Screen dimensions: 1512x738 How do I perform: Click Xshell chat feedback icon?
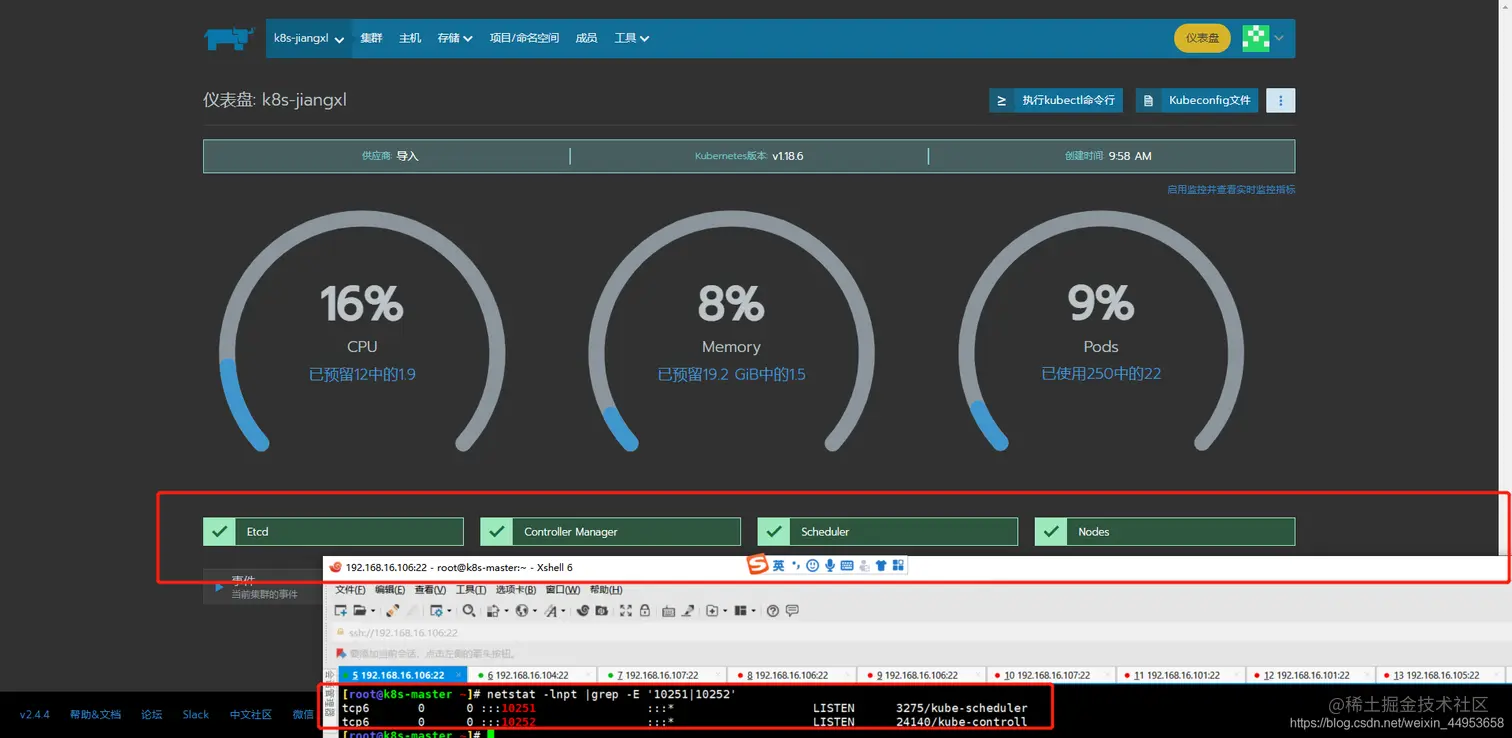(792, 610)
